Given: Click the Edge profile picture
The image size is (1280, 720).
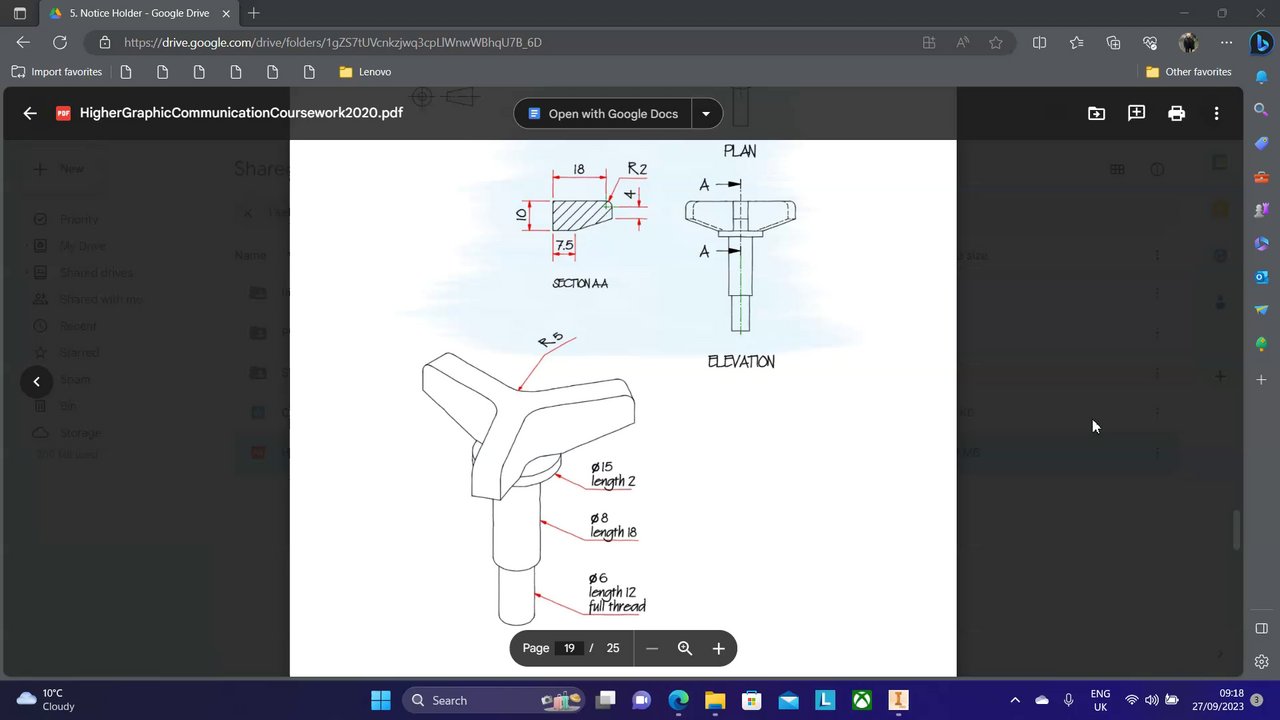Looking at the screenshot, I should 1188,42.
